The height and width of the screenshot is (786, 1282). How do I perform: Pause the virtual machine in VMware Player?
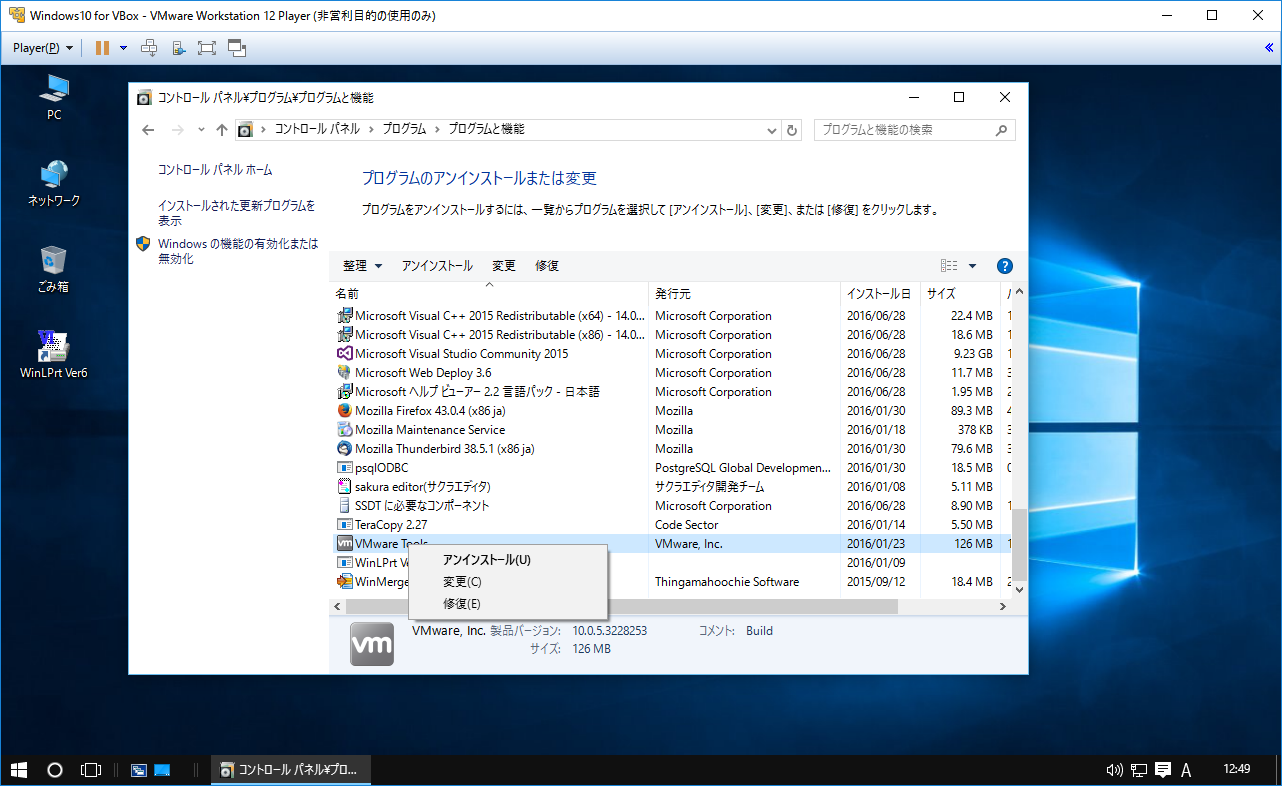click(102, 48)
